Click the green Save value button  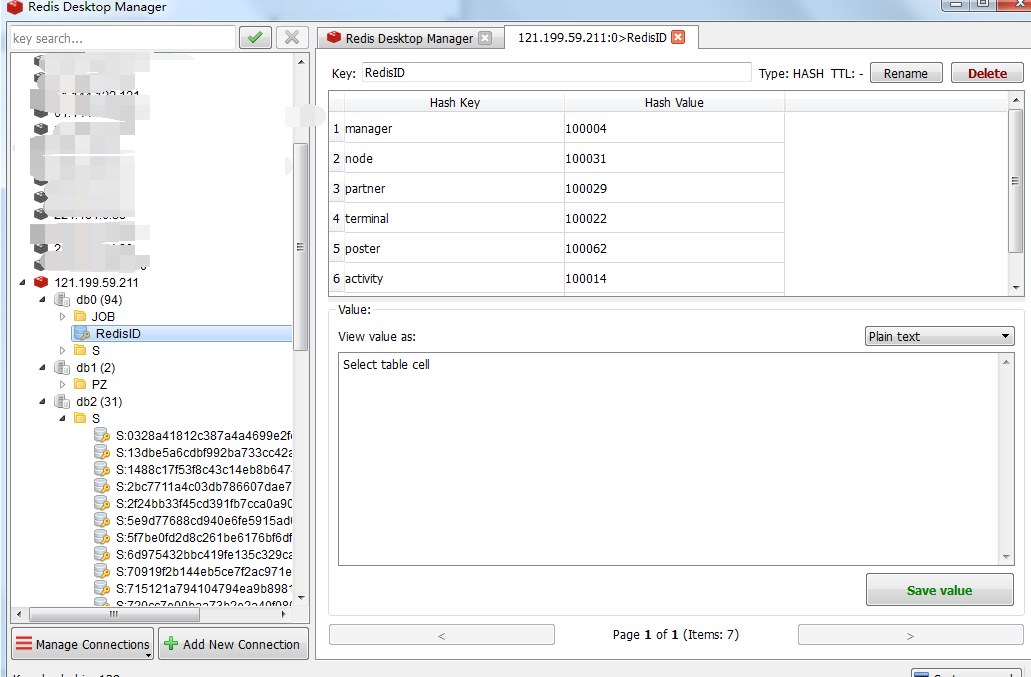click(940, 590)
